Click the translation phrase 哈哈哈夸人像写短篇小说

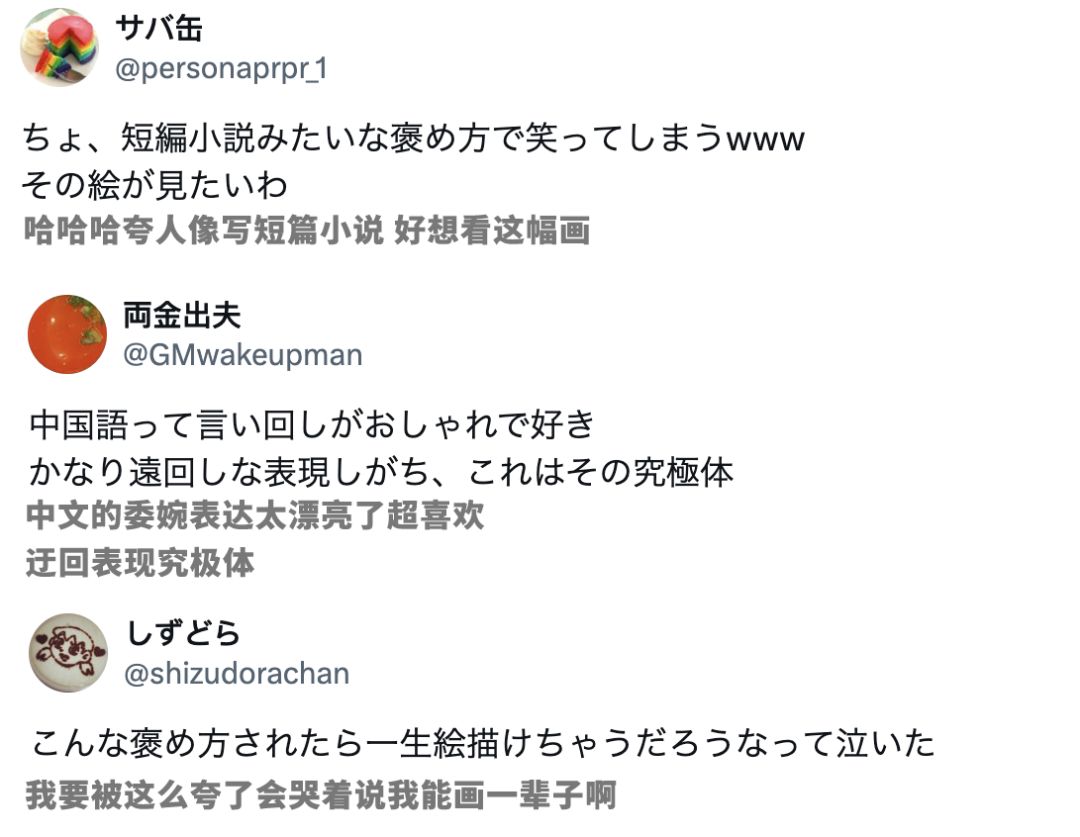coord(204,230)
